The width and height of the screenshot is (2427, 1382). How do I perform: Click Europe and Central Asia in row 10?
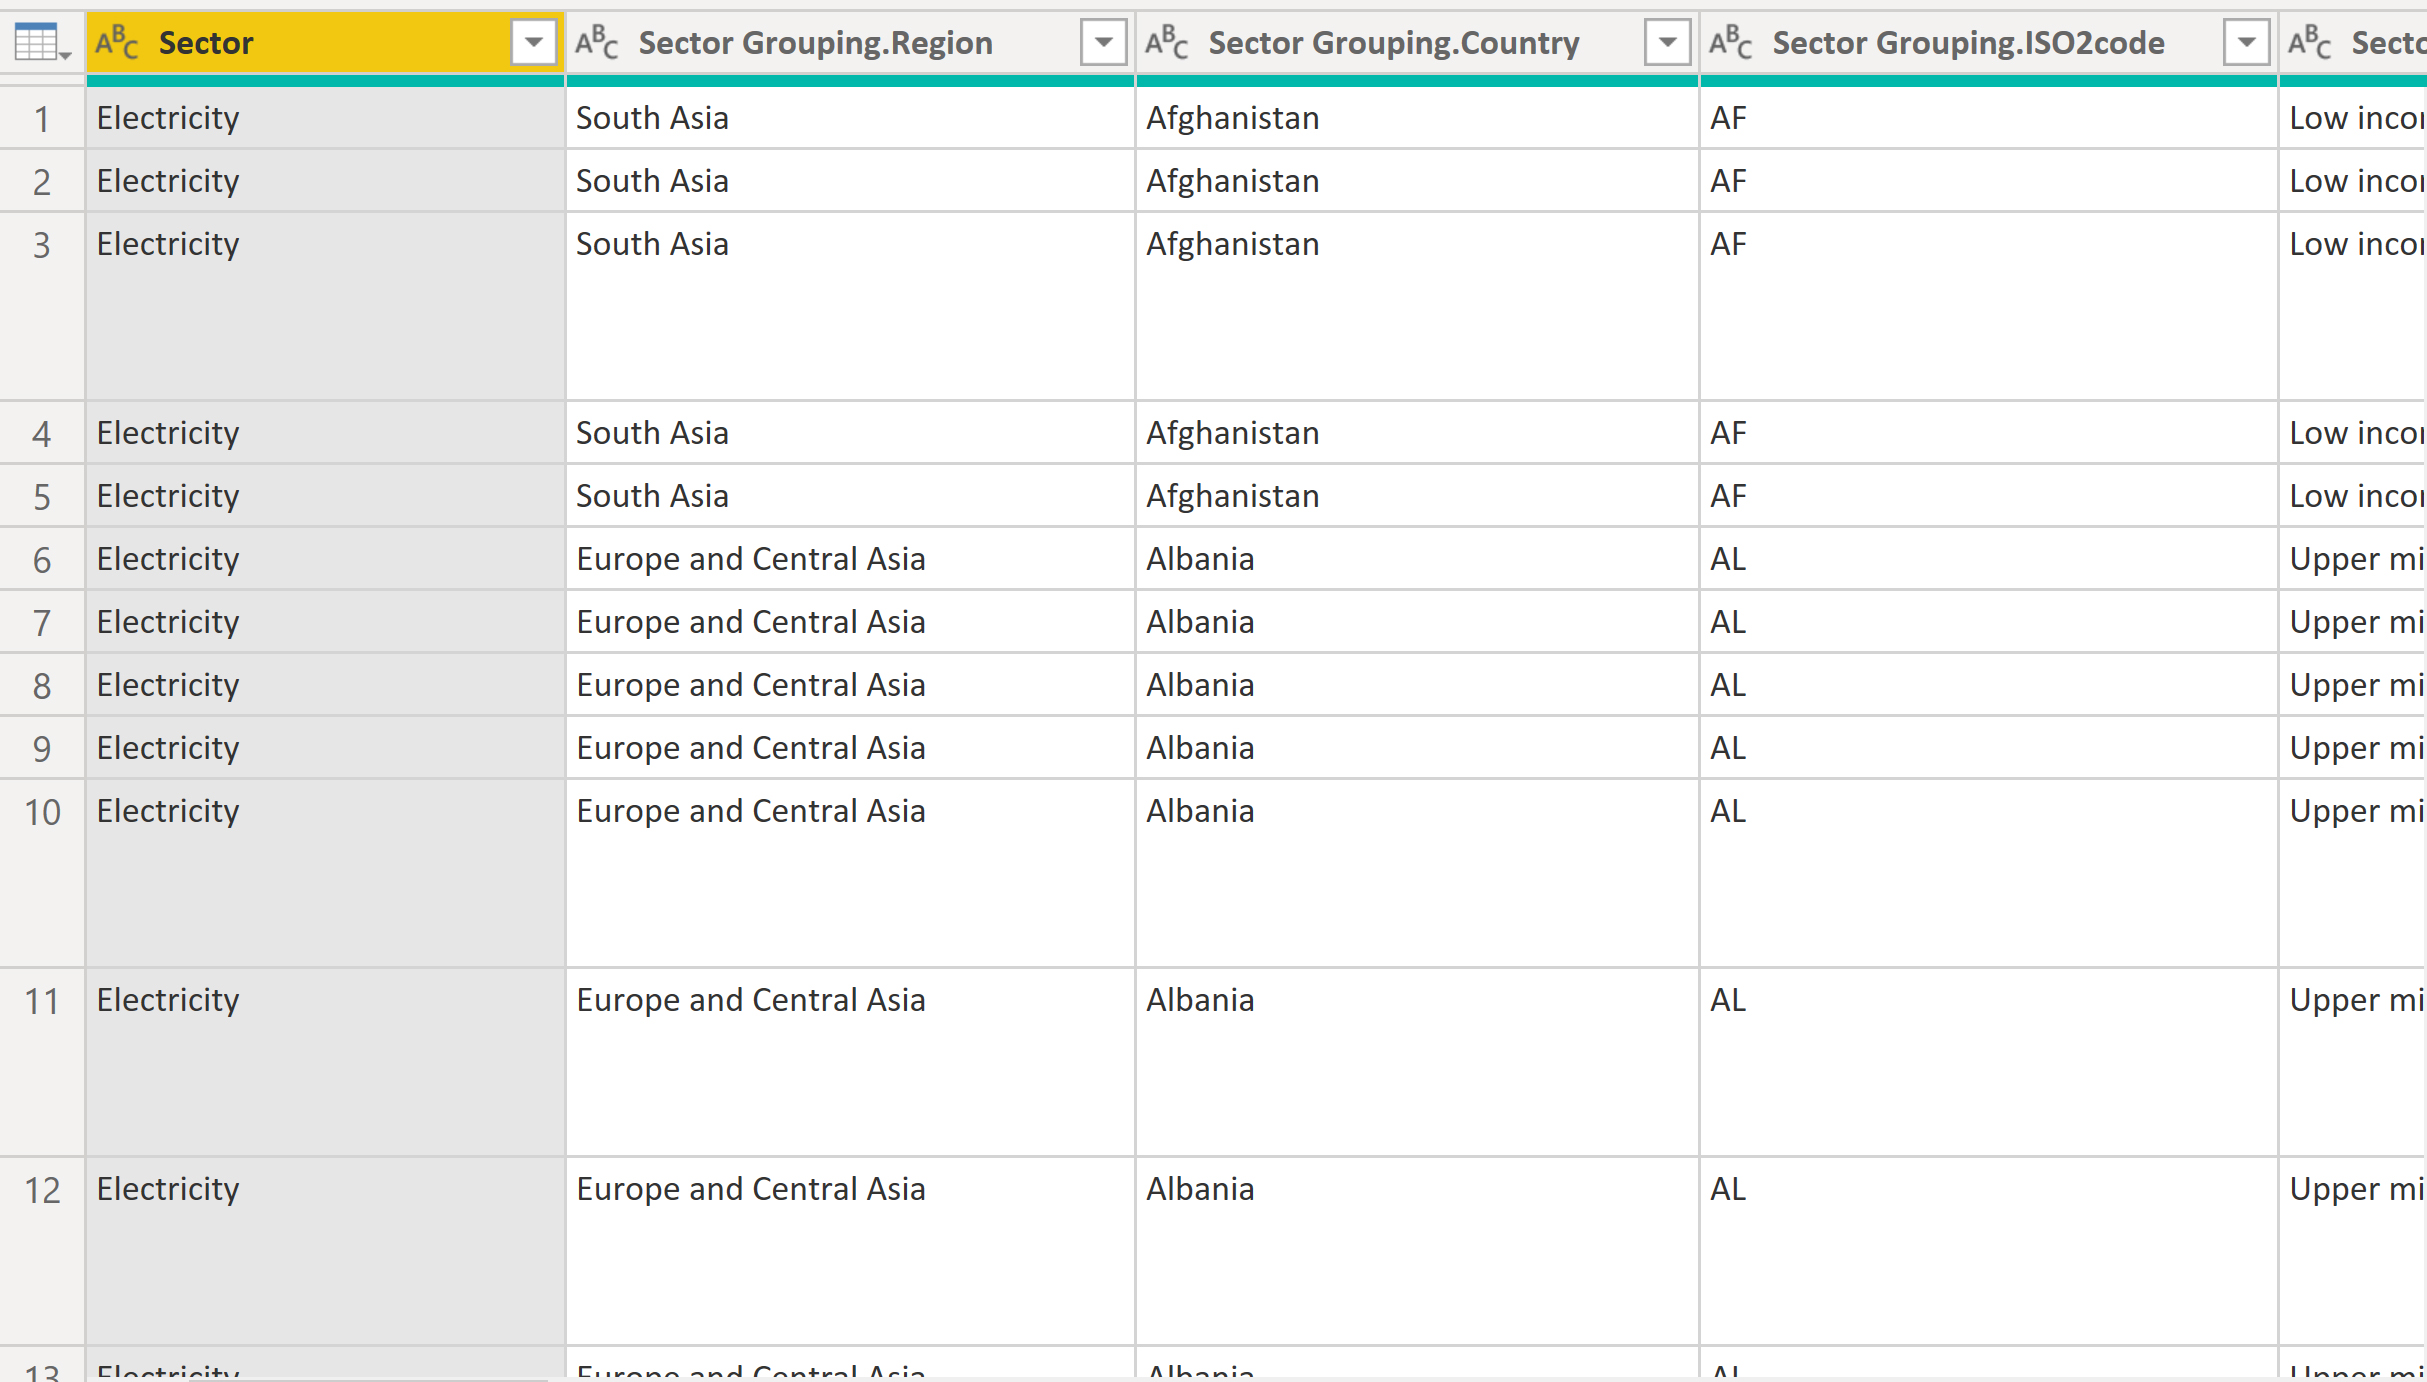point(851,873)
